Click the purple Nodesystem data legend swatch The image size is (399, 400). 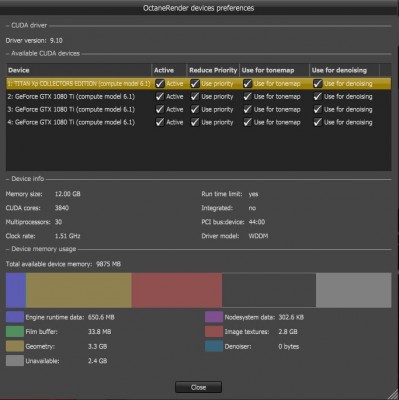coord(214,317)
